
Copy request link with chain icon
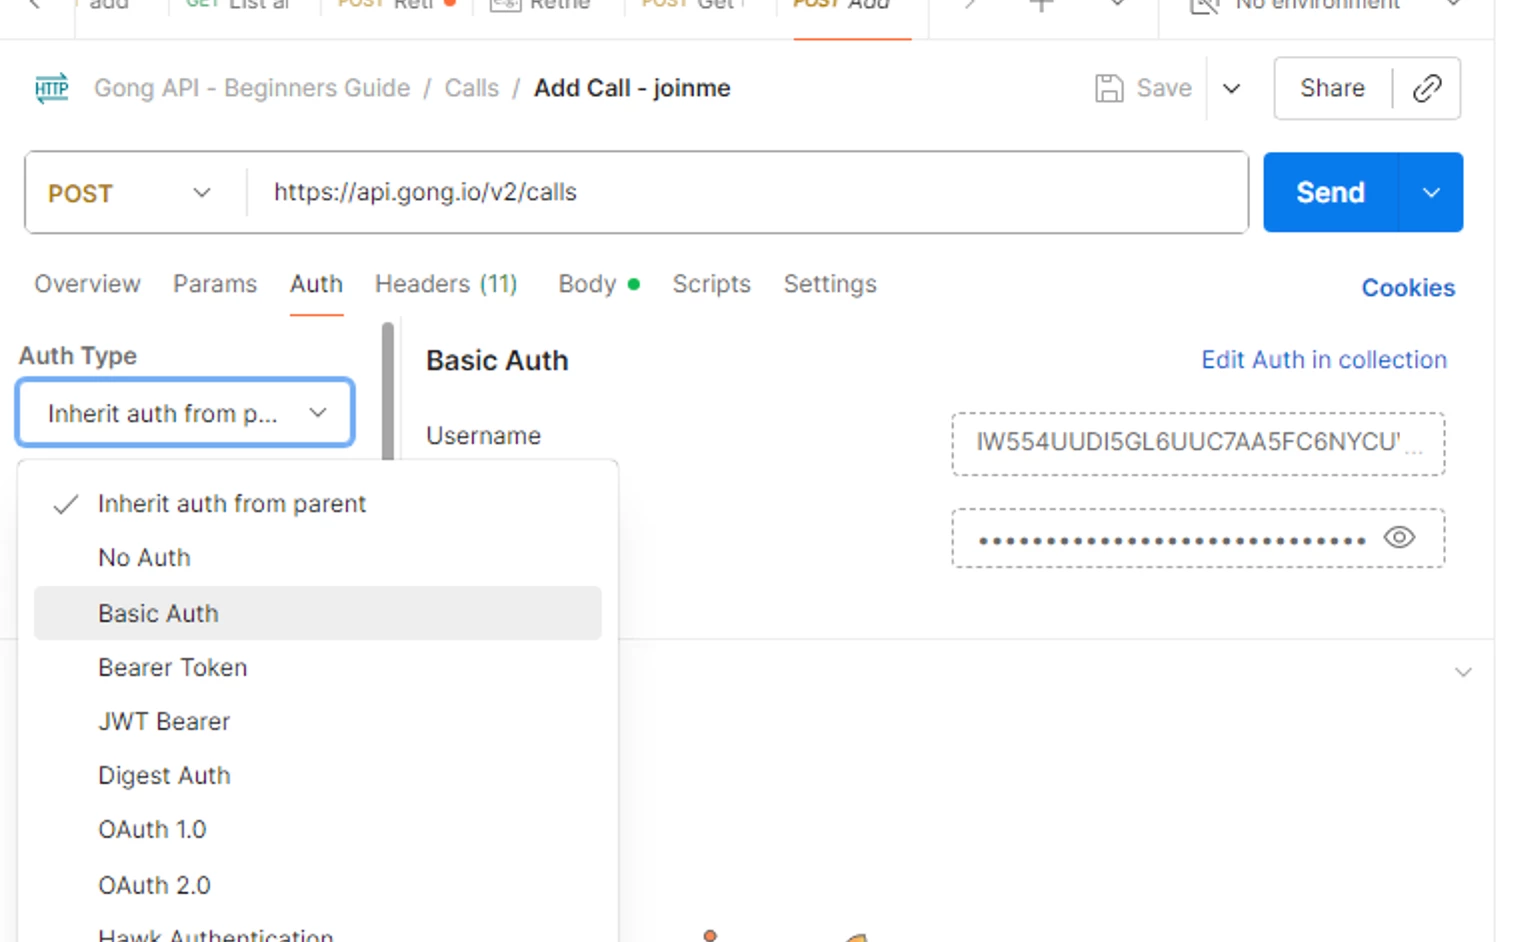(1427, 88)
